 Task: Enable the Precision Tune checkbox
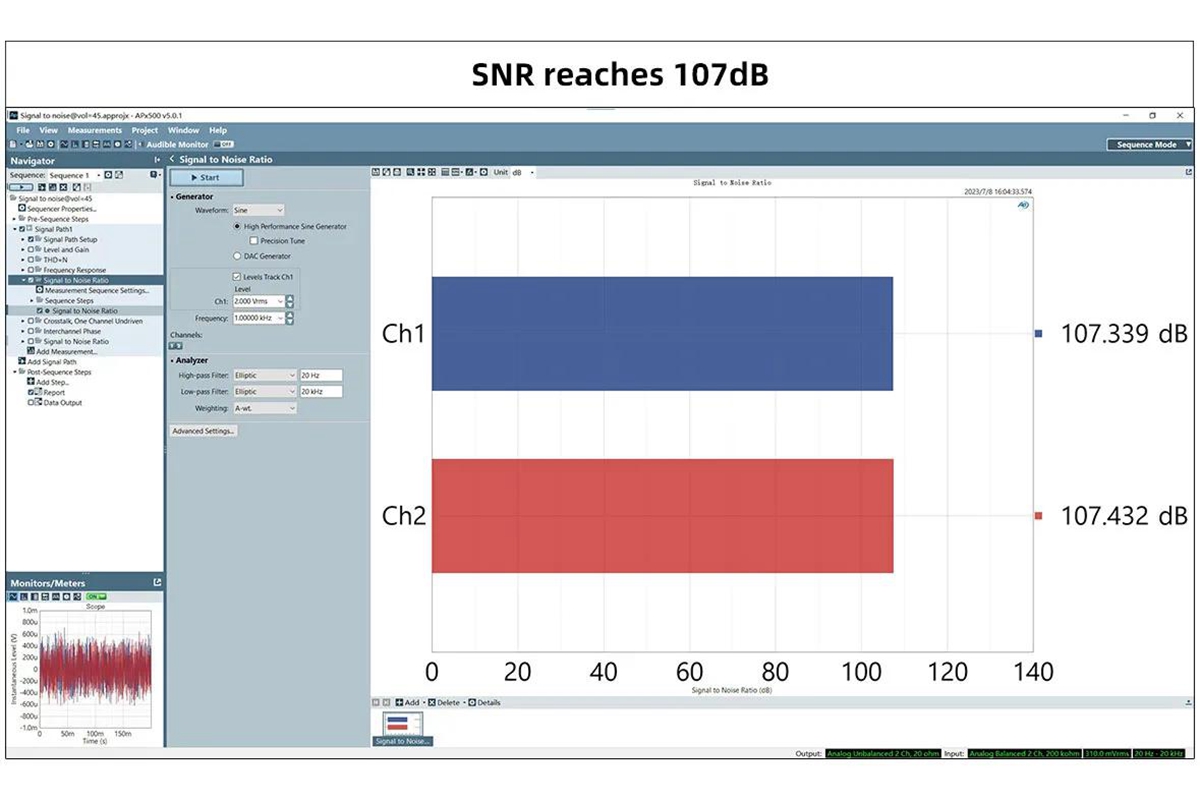253,241
